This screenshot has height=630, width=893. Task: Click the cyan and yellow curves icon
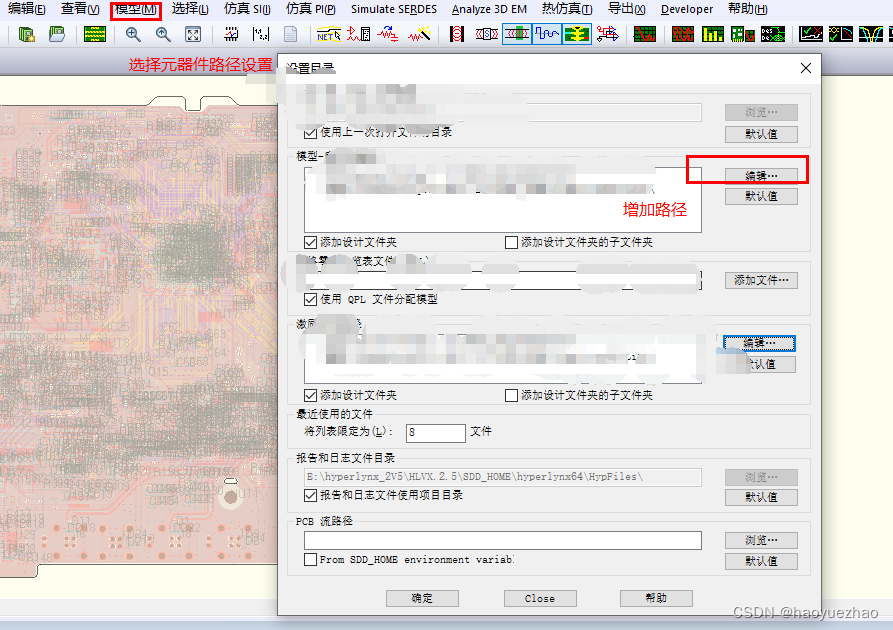tap(871, 35)
